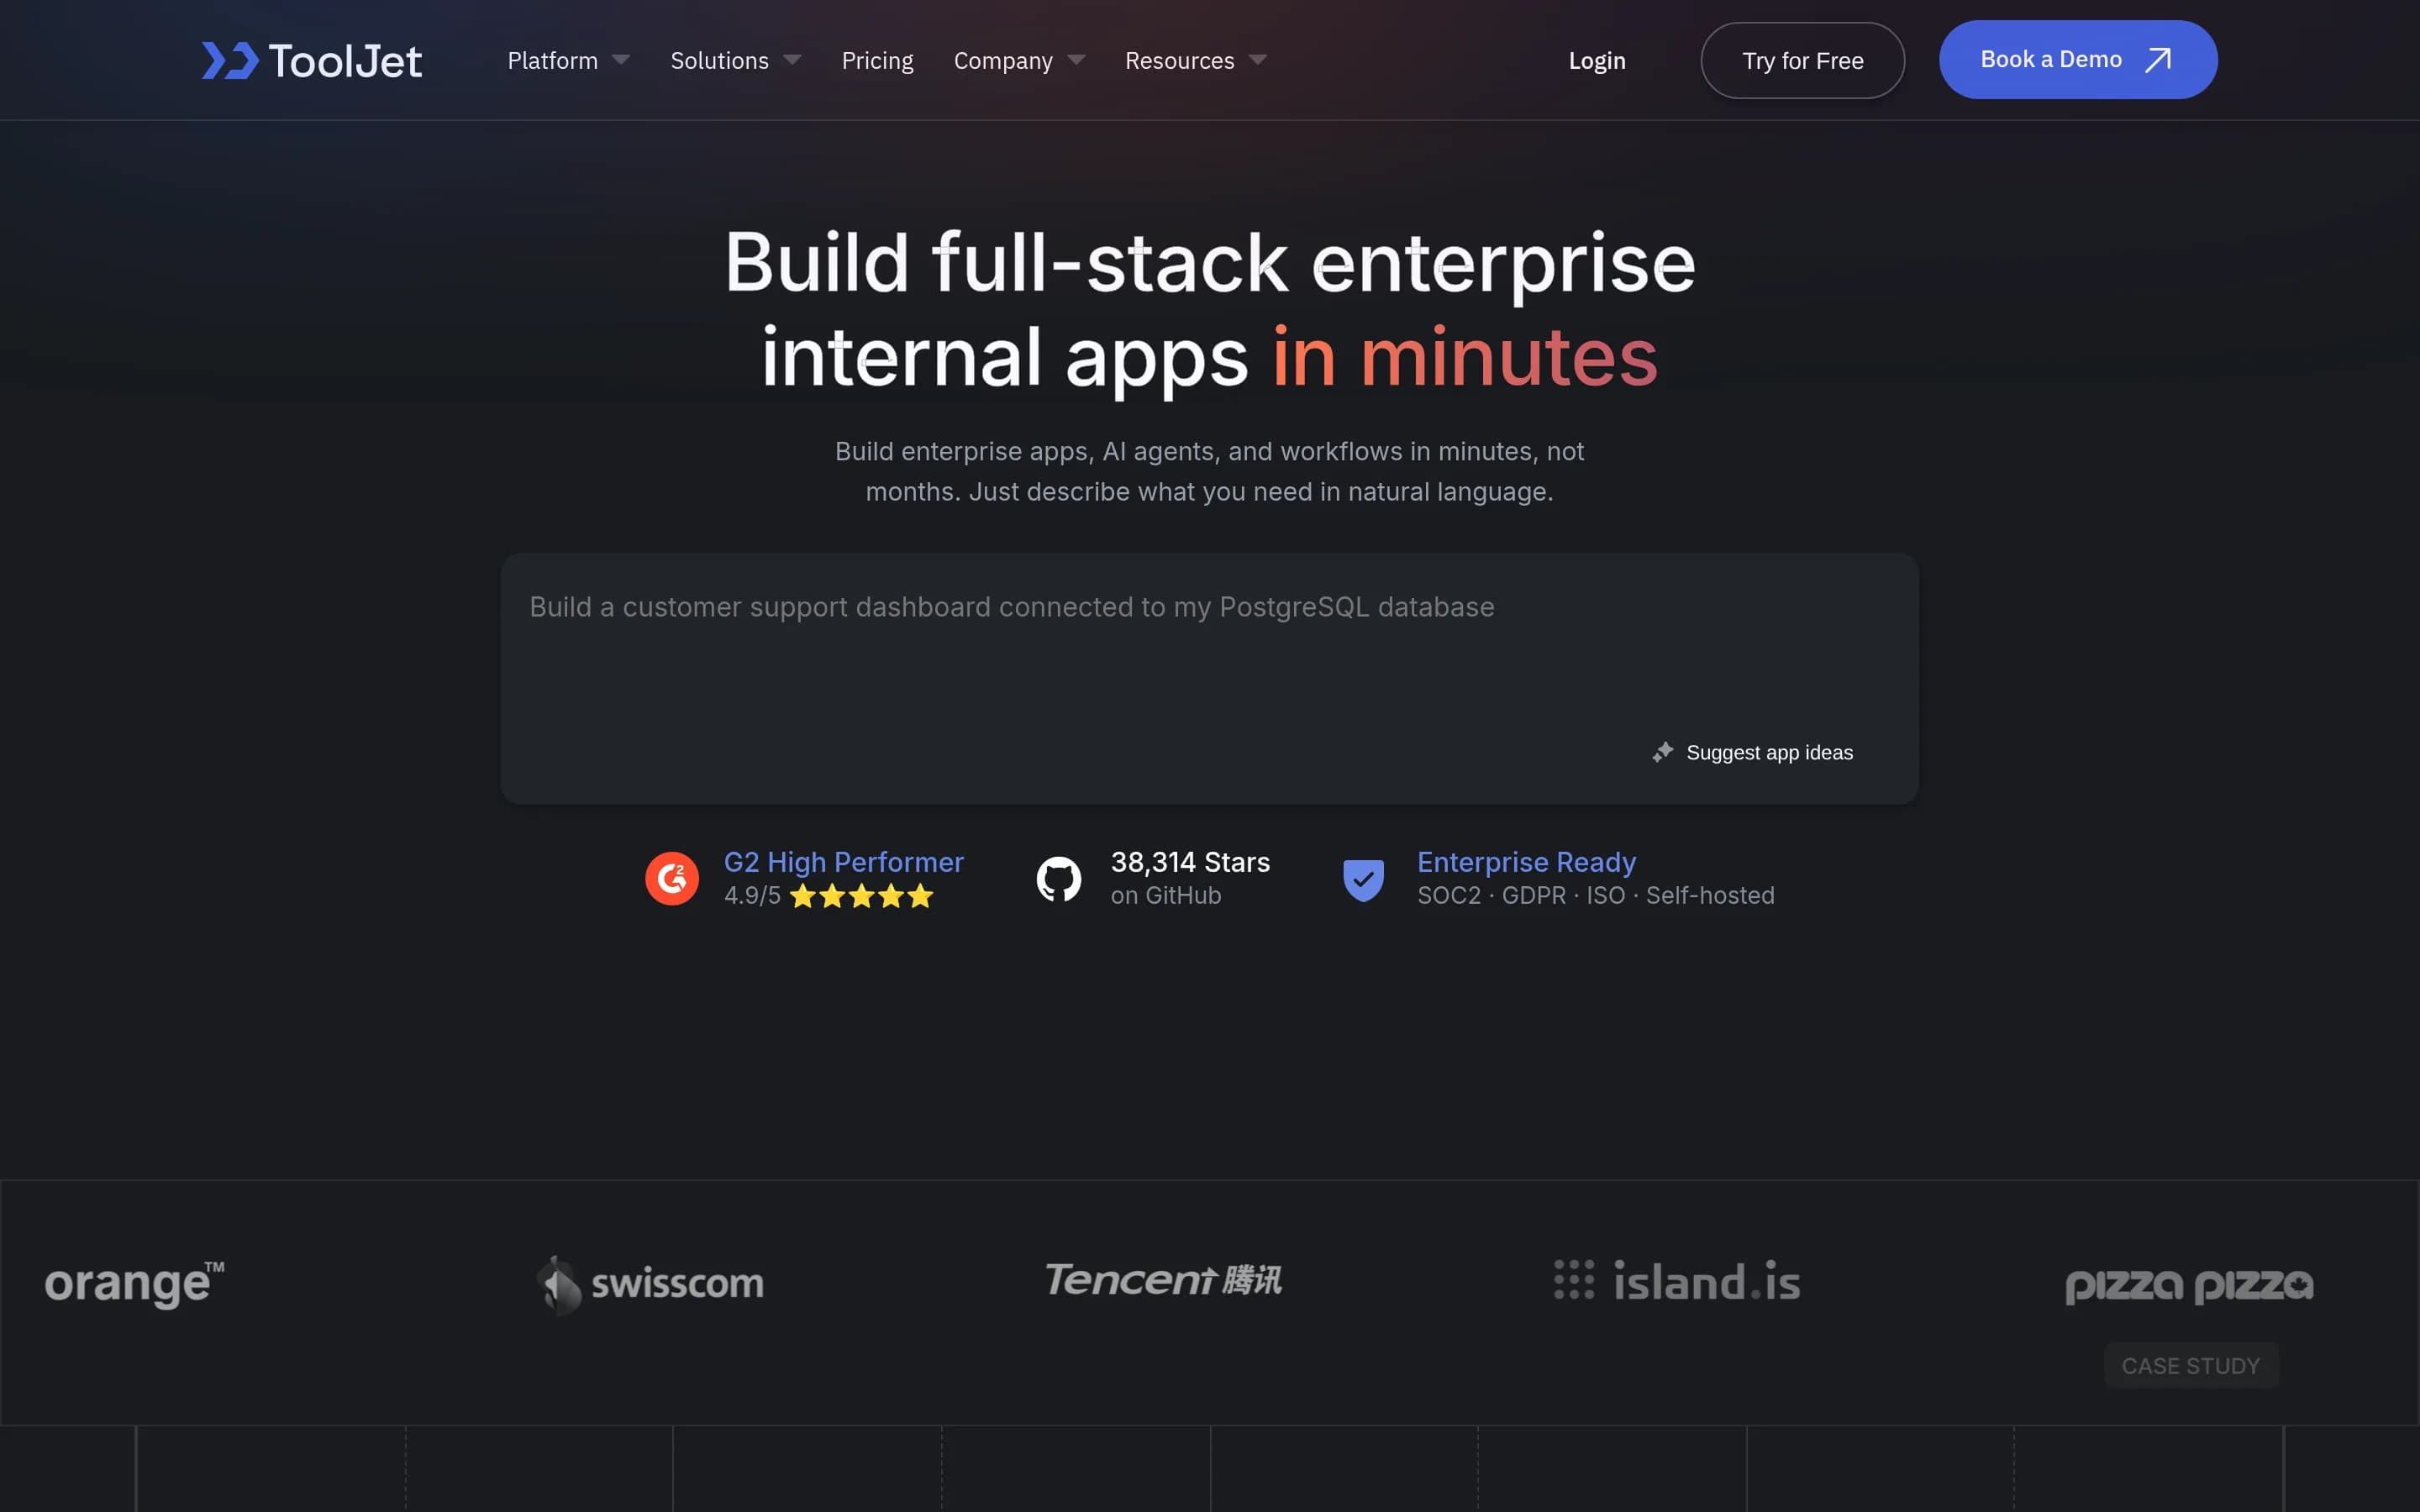
Task: Click the Tencent logo
Action: pos(1163,1279)
